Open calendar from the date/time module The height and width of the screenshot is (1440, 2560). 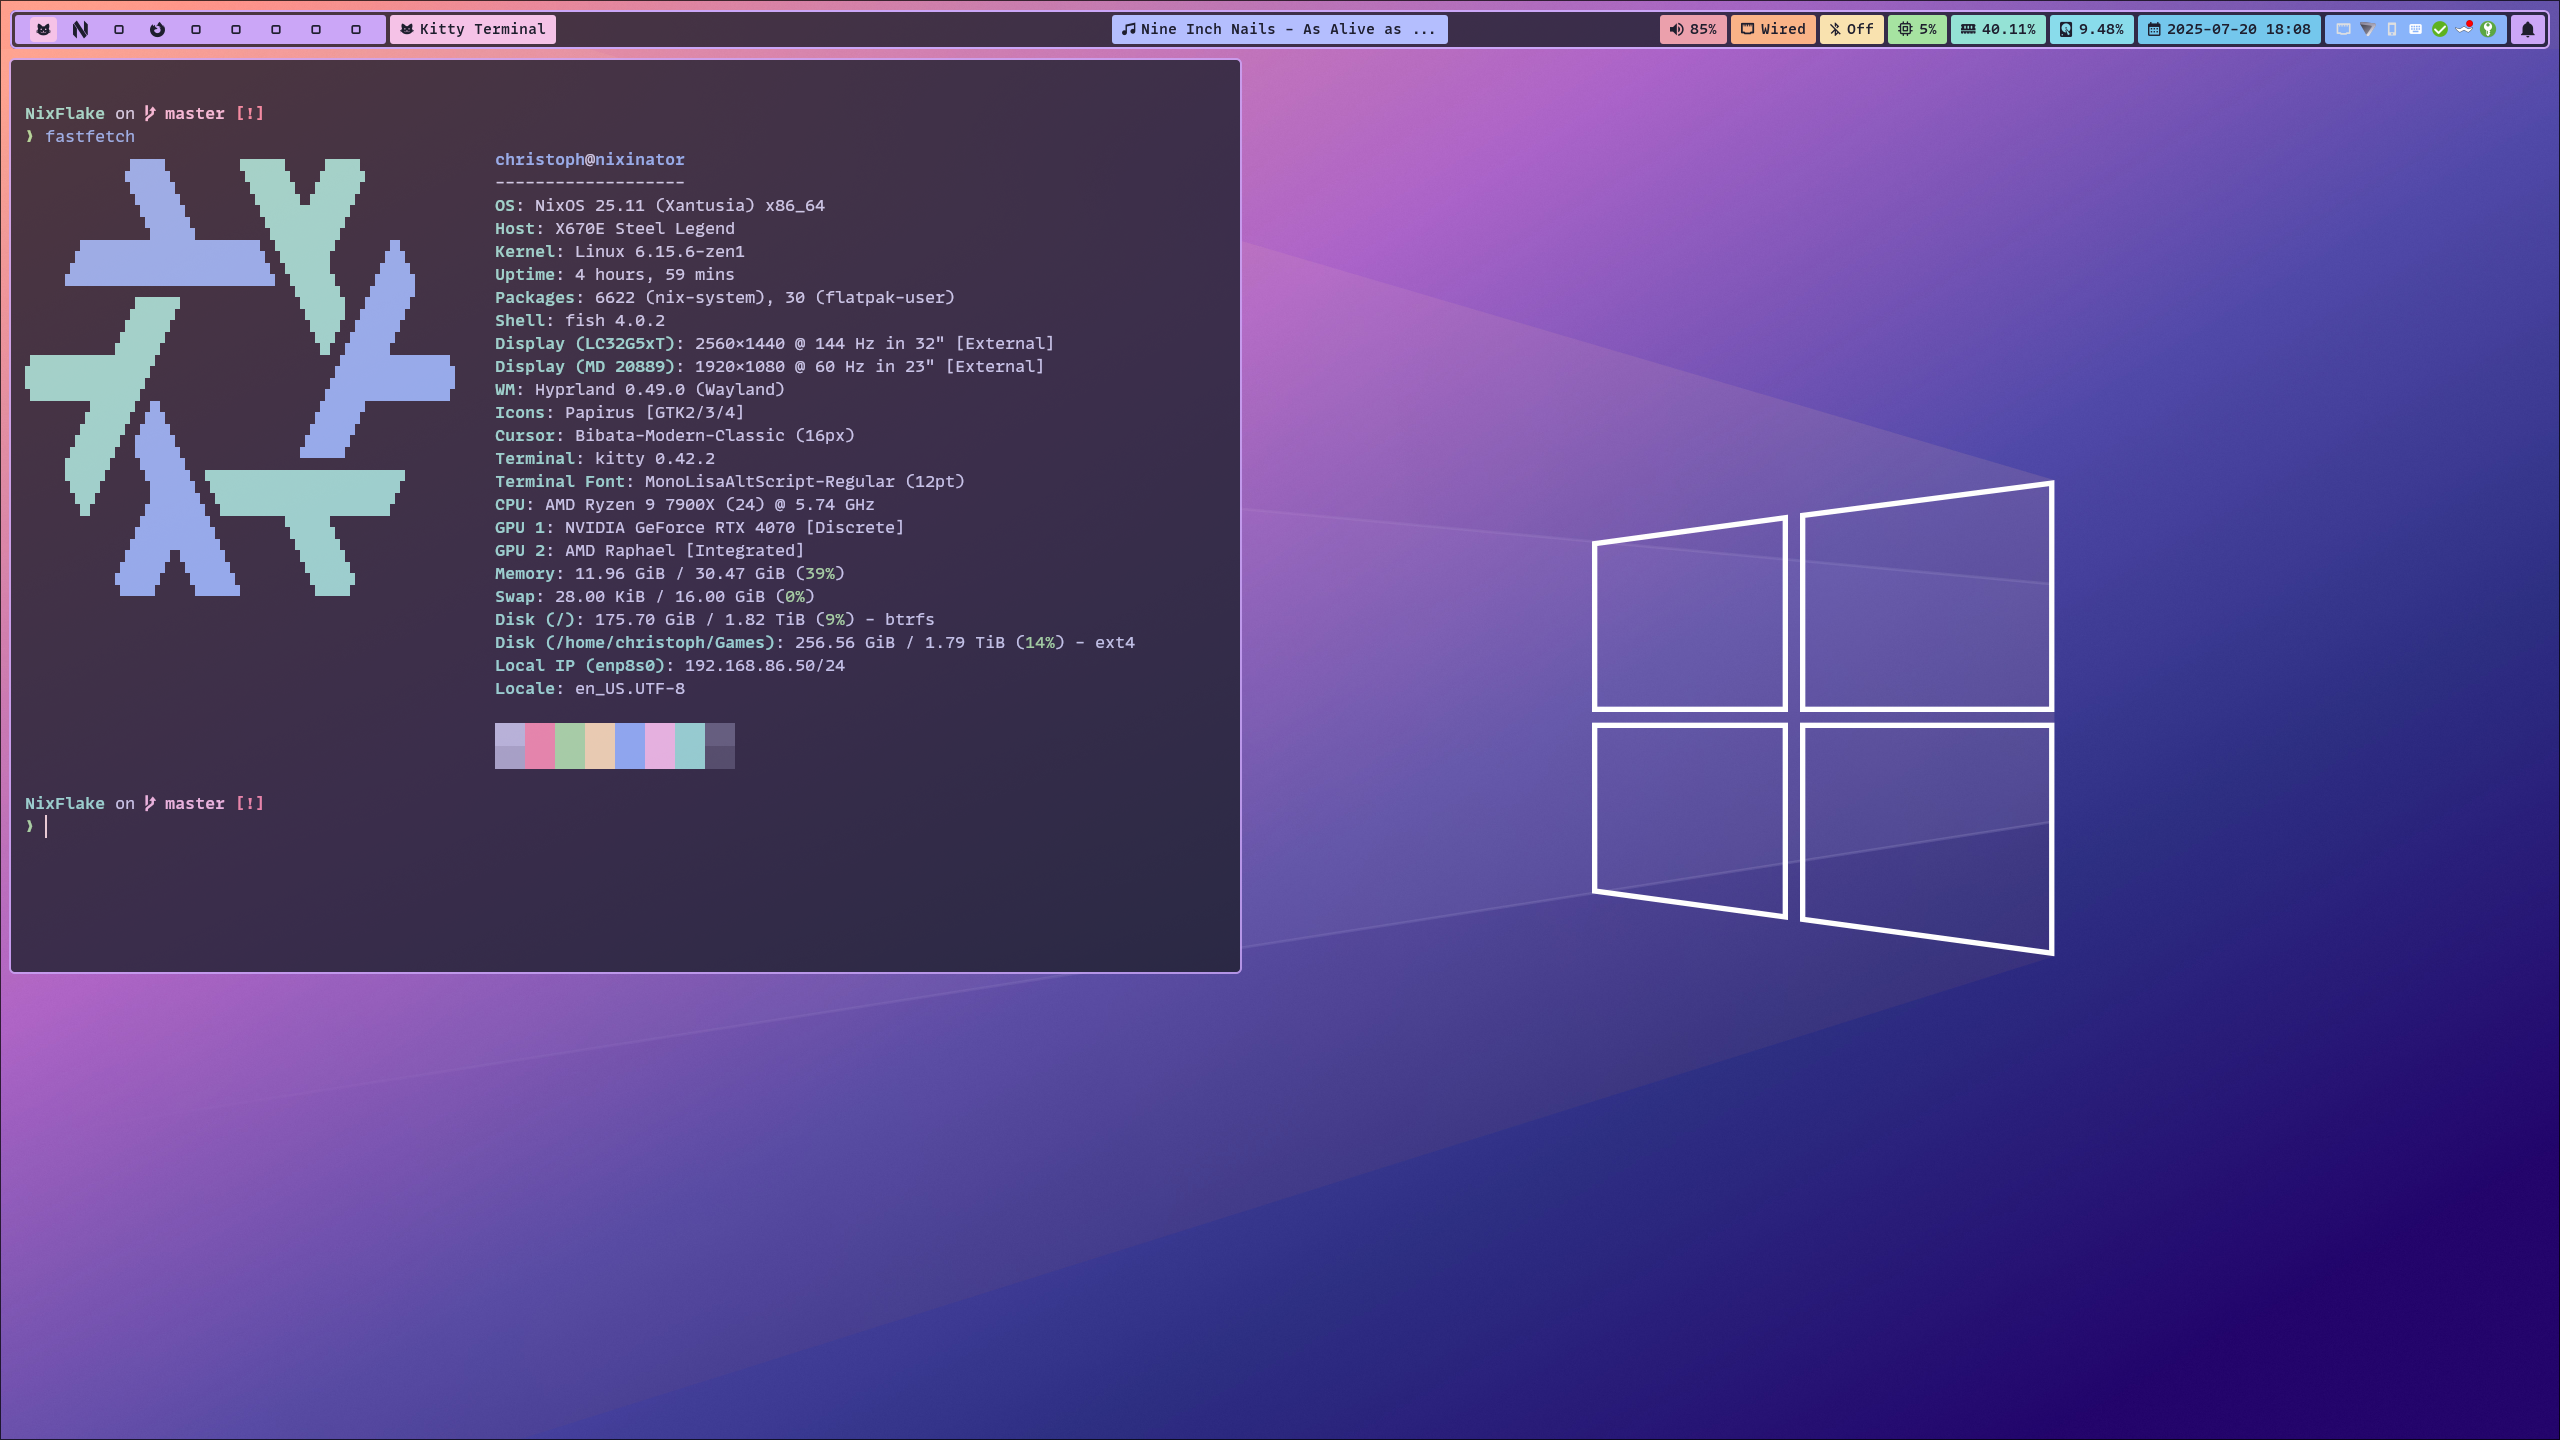(2229, 29)
